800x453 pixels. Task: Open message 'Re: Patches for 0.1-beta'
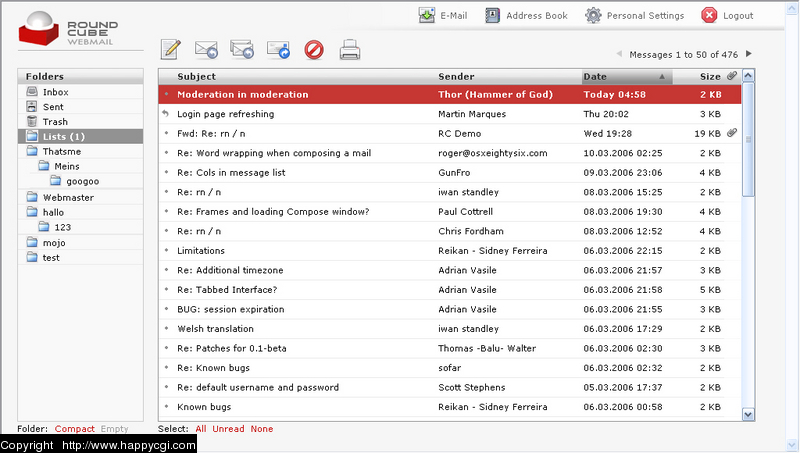pyautogui.click(x=232, y=348)
